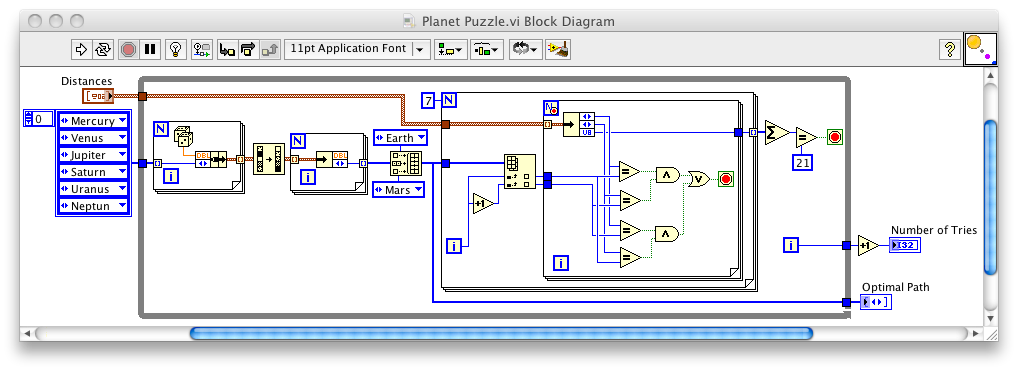Open the Reorder dropdown in toolbar
The width and height of the screenshot is (1018, 371).
[x=525, y=49]
